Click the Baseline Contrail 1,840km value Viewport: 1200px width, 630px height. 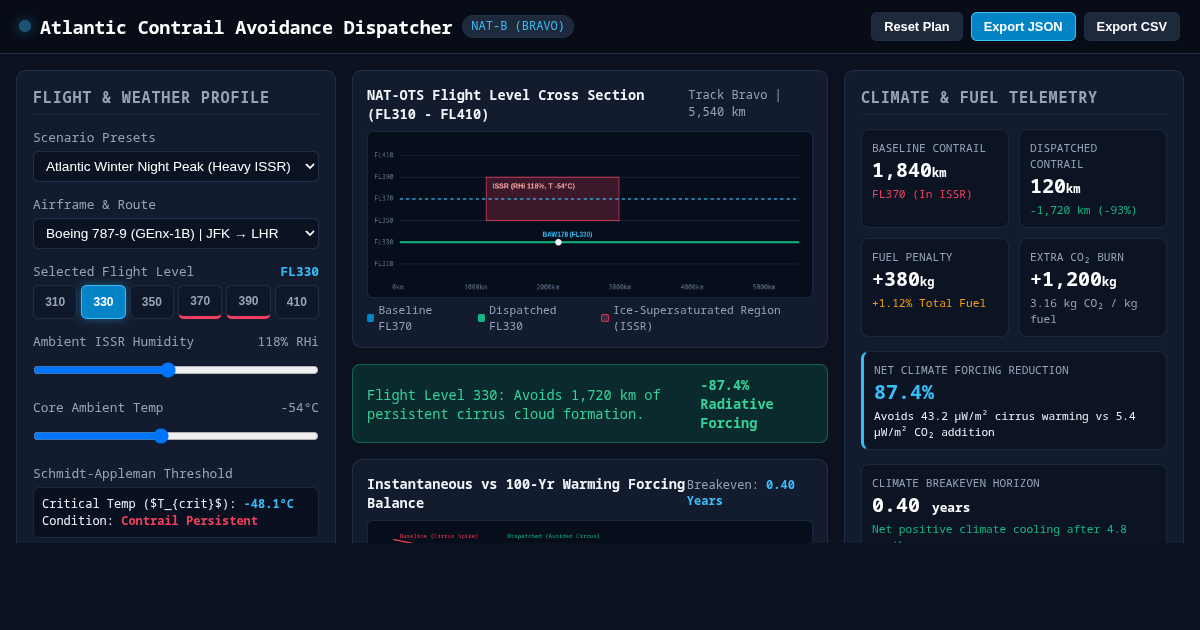pos(909,171)
